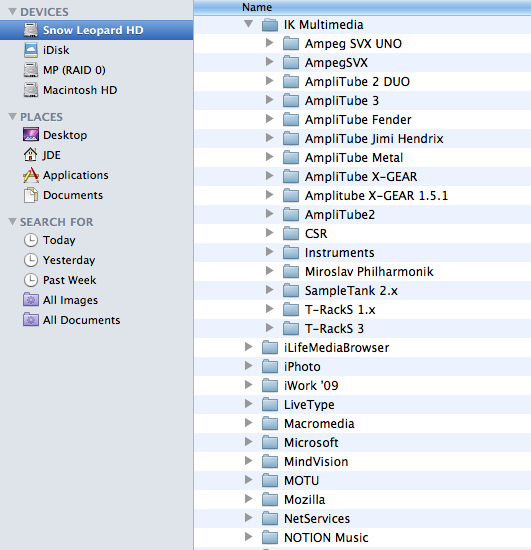Select the AmpliTube2 row text
Screen dimensions: 531x550
340,215
